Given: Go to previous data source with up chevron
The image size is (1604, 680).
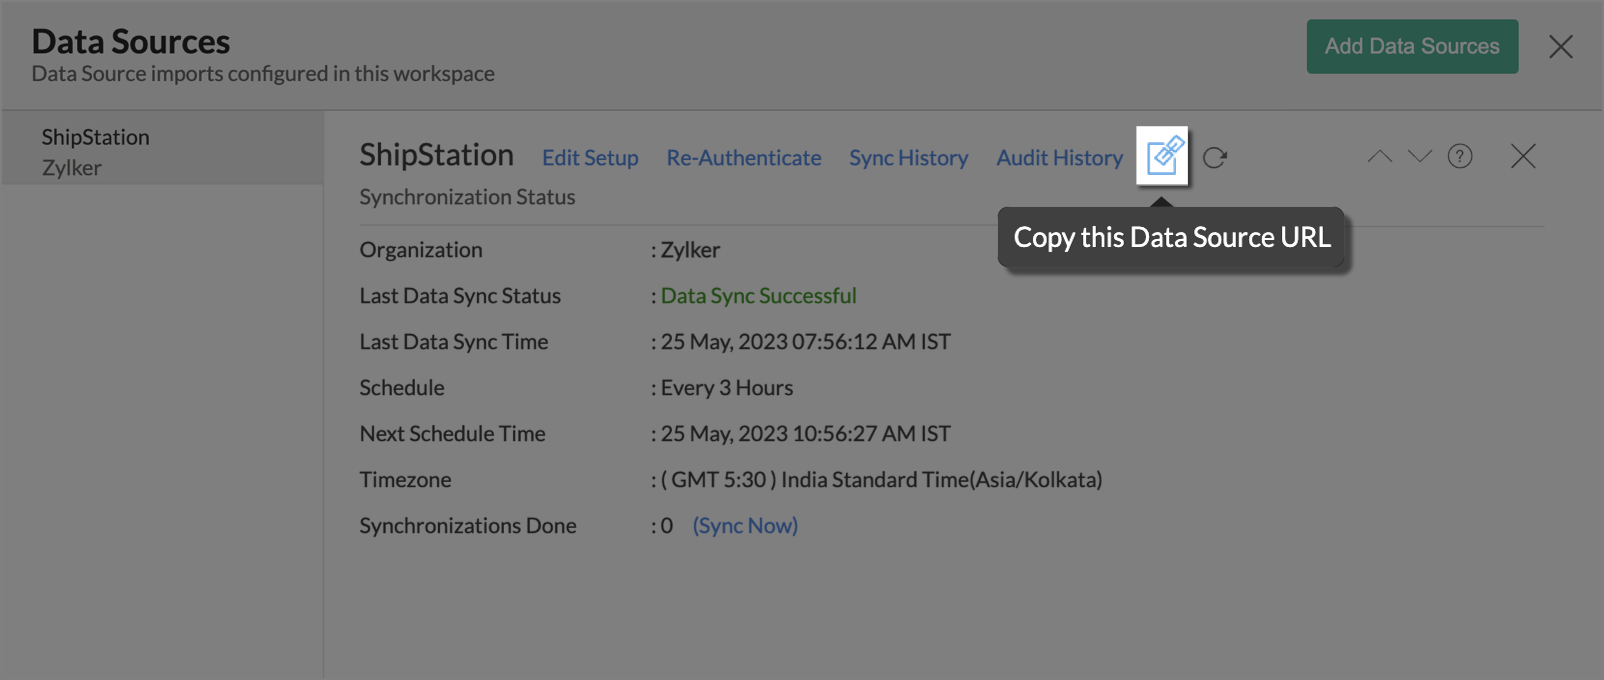Looking at the screenshot, I should coord(1380,157).
